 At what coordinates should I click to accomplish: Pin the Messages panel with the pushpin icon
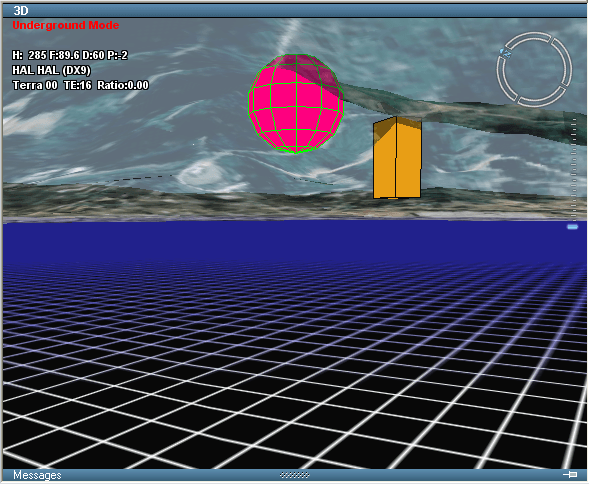pyautogui.click(x=570, y=475)
